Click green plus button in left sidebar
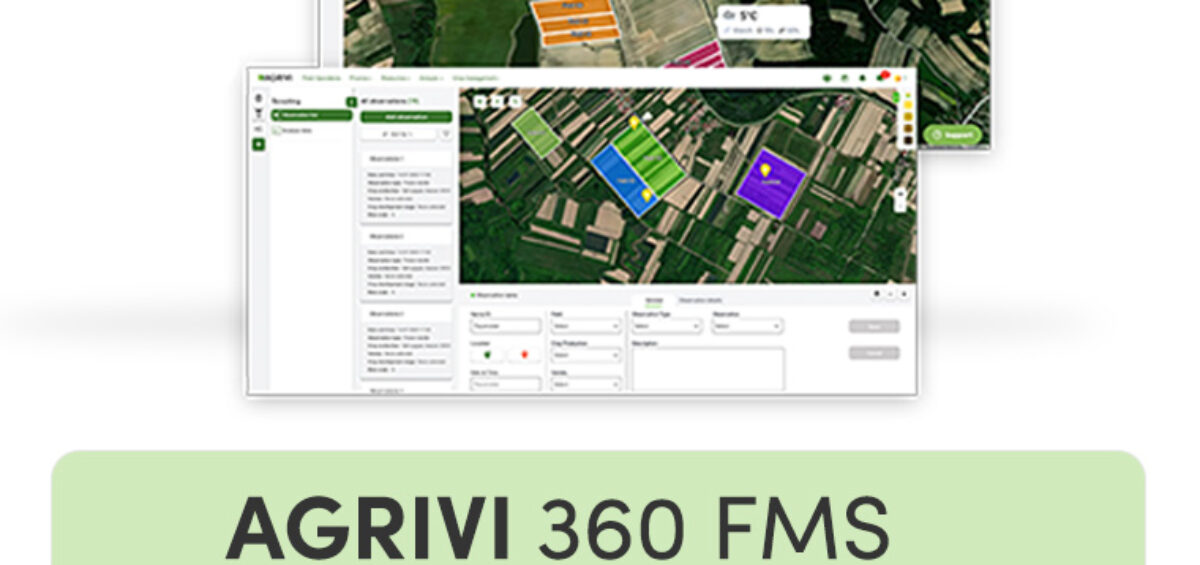This screenshot has width=1200, height=565. 259,144
